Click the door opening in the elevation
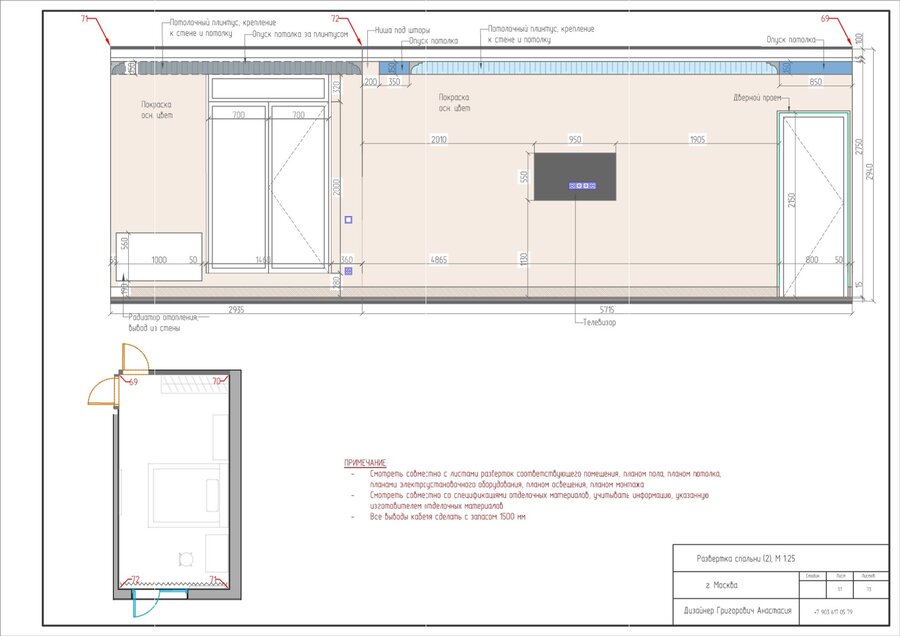Screen dimensions: 900x636 (814, 205)
